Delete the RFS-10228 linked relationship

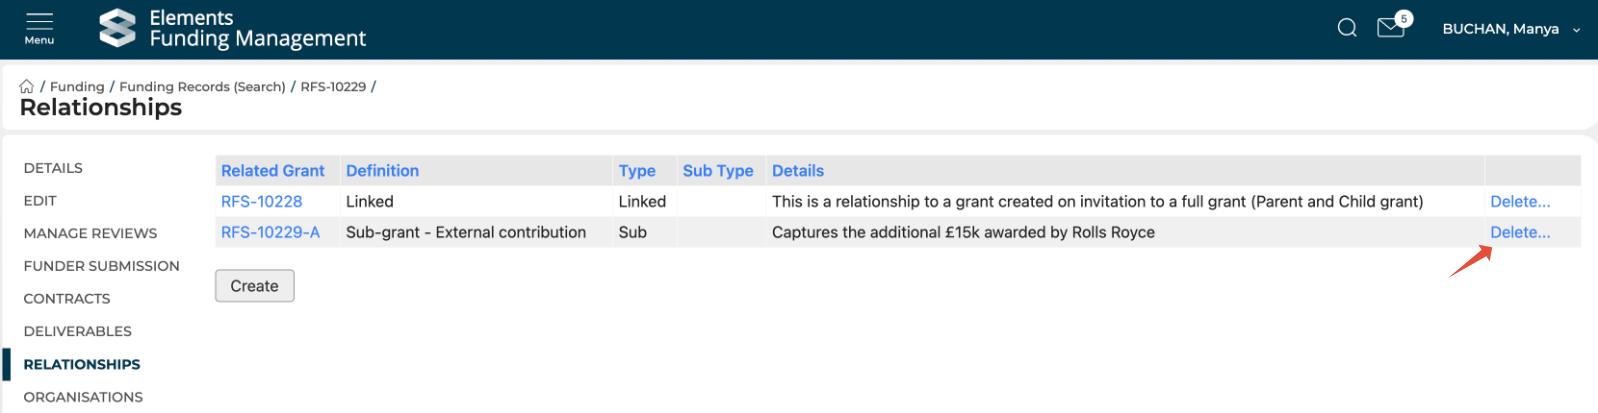click(x=1519, y=202)
